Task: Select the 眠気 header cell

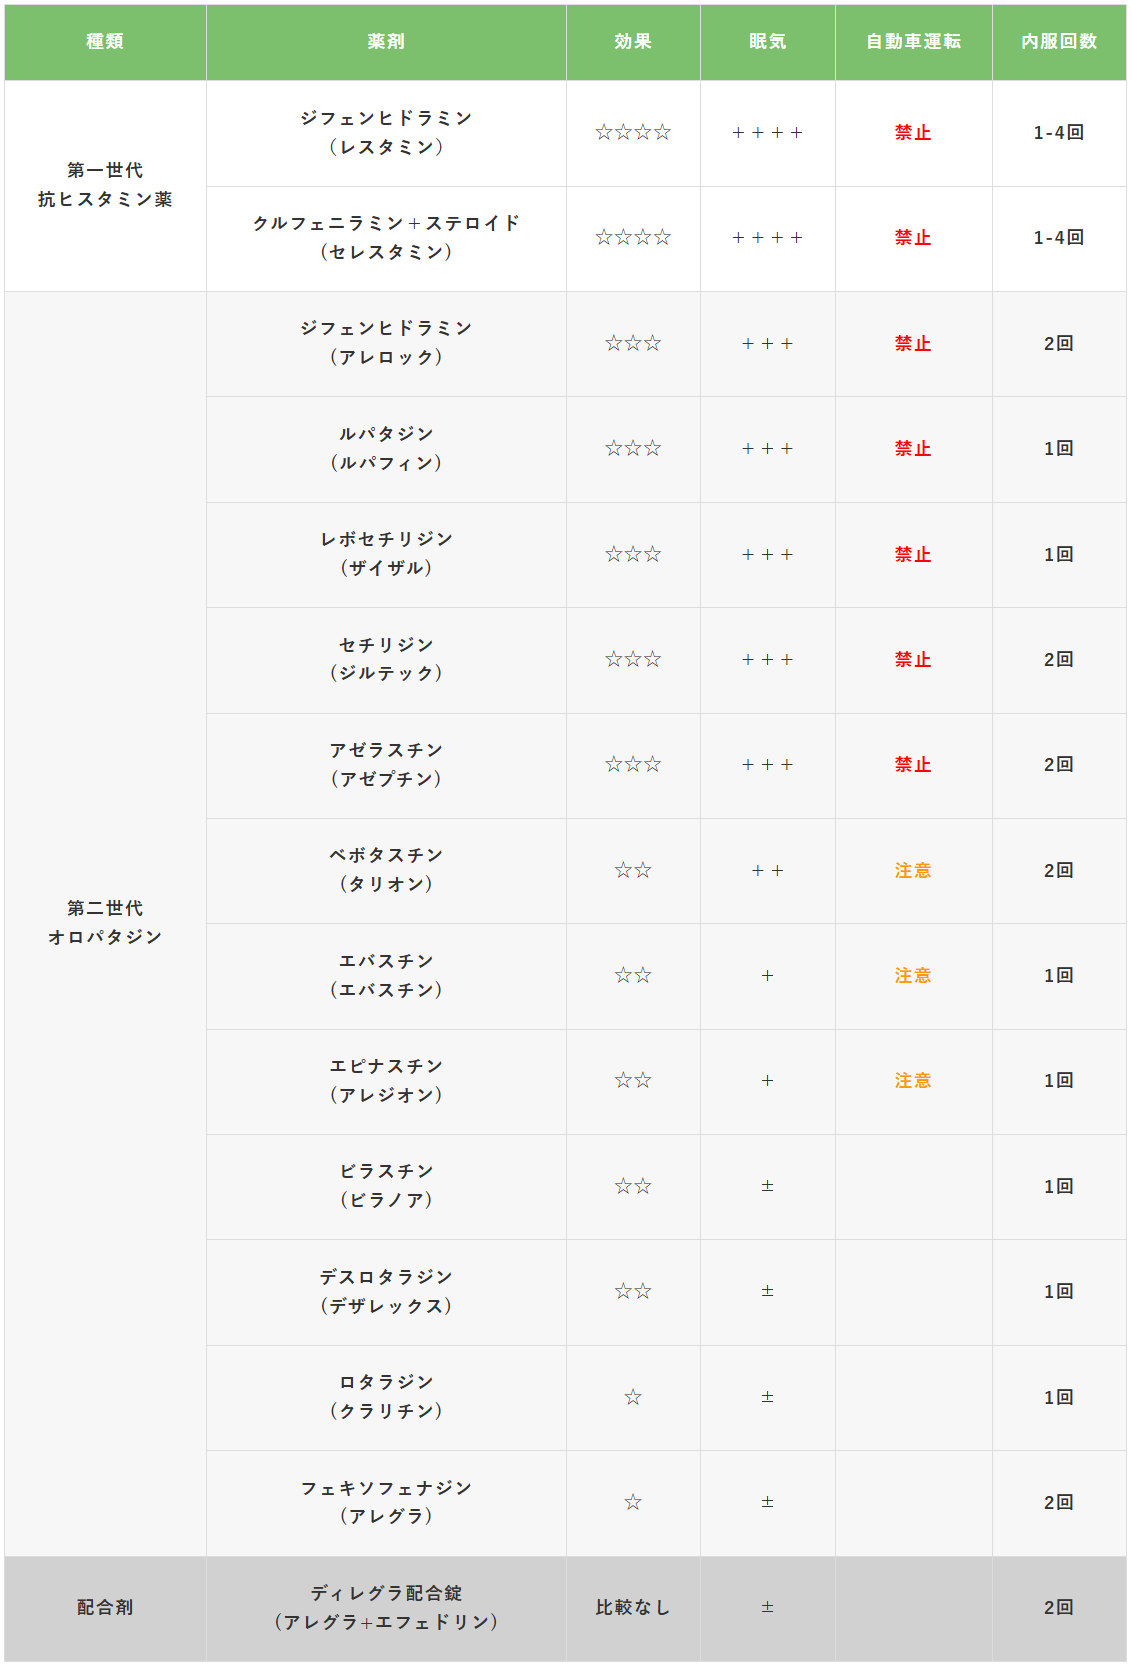Action: click(768, 42)
